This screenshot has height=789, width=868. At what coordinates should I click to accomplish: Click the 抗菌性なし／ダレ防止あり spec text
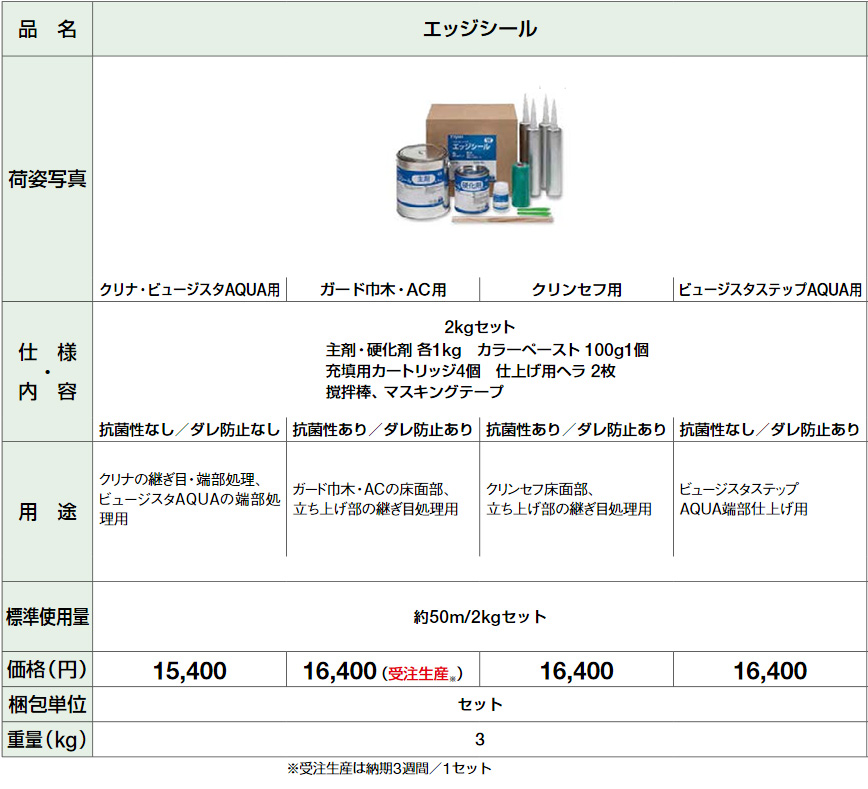point(770,430)
